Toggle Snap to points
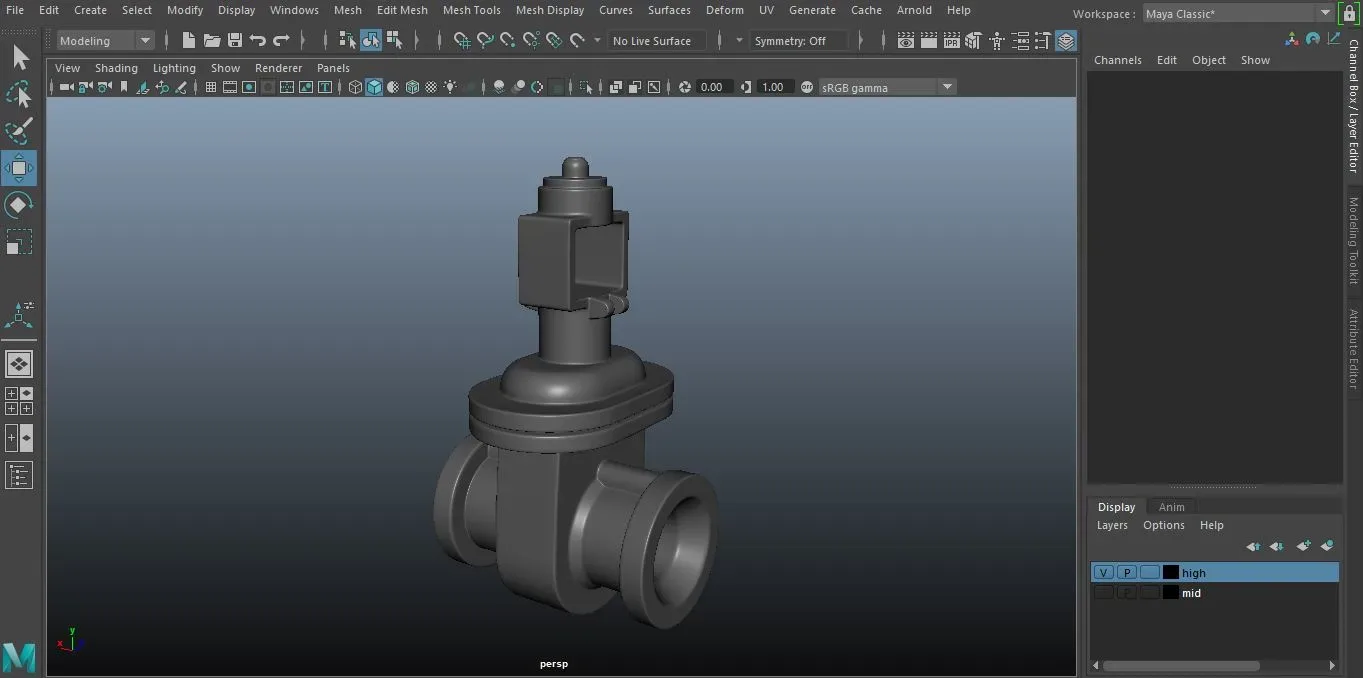1363x678 pixels. [508, 41]
